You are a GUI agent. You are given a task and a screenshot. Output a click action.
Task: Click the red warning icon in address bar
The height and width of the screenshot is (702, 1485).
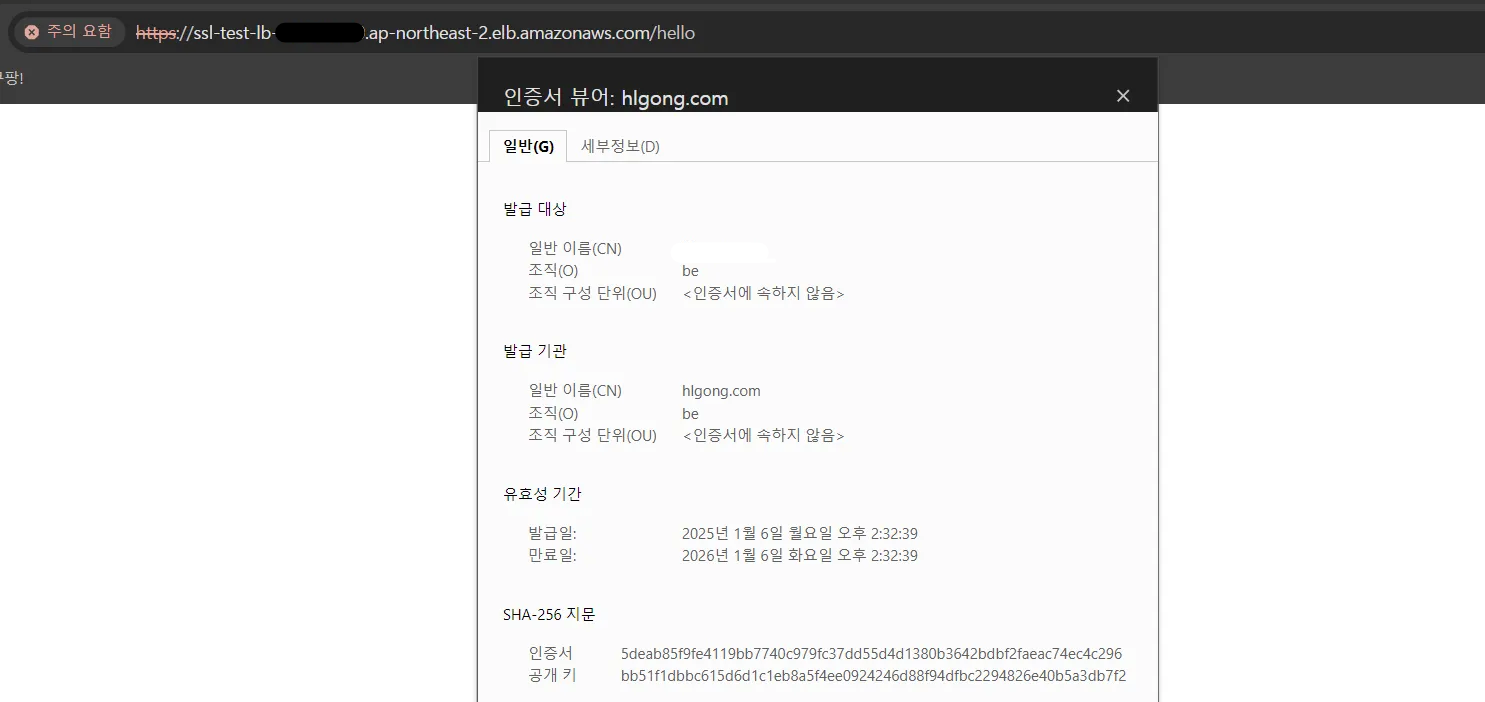point(32,32)
